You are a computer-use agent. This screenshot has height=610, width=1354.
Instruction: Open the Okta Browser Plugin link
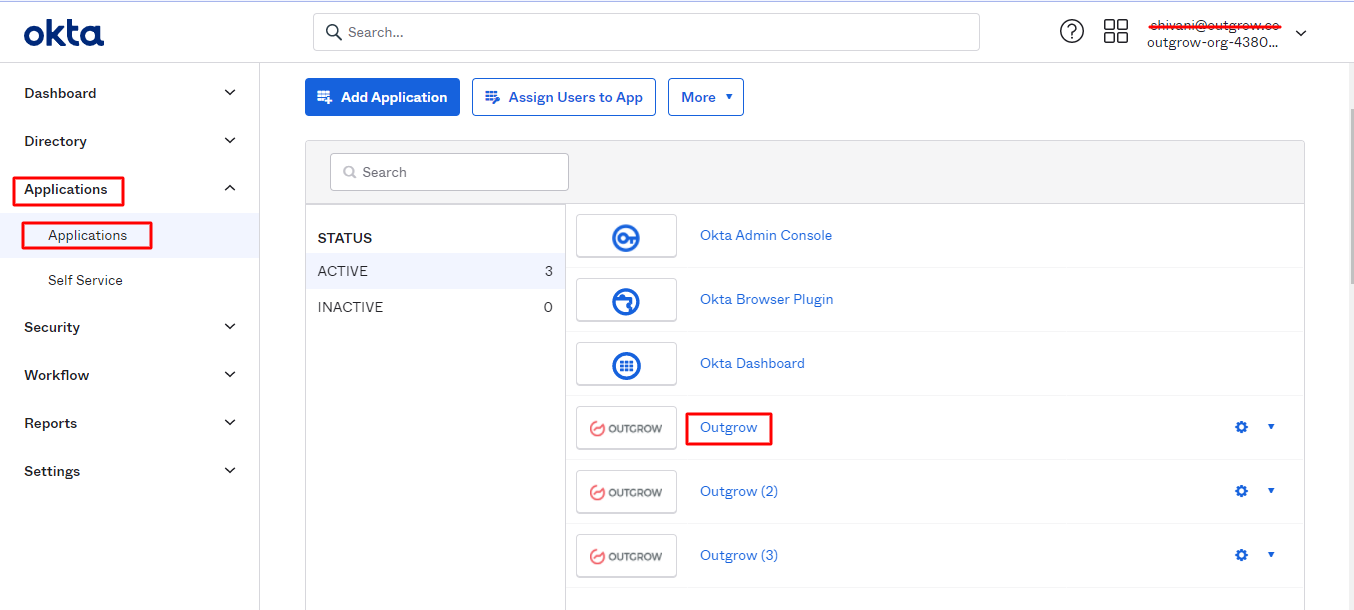[x=767, y=299]
